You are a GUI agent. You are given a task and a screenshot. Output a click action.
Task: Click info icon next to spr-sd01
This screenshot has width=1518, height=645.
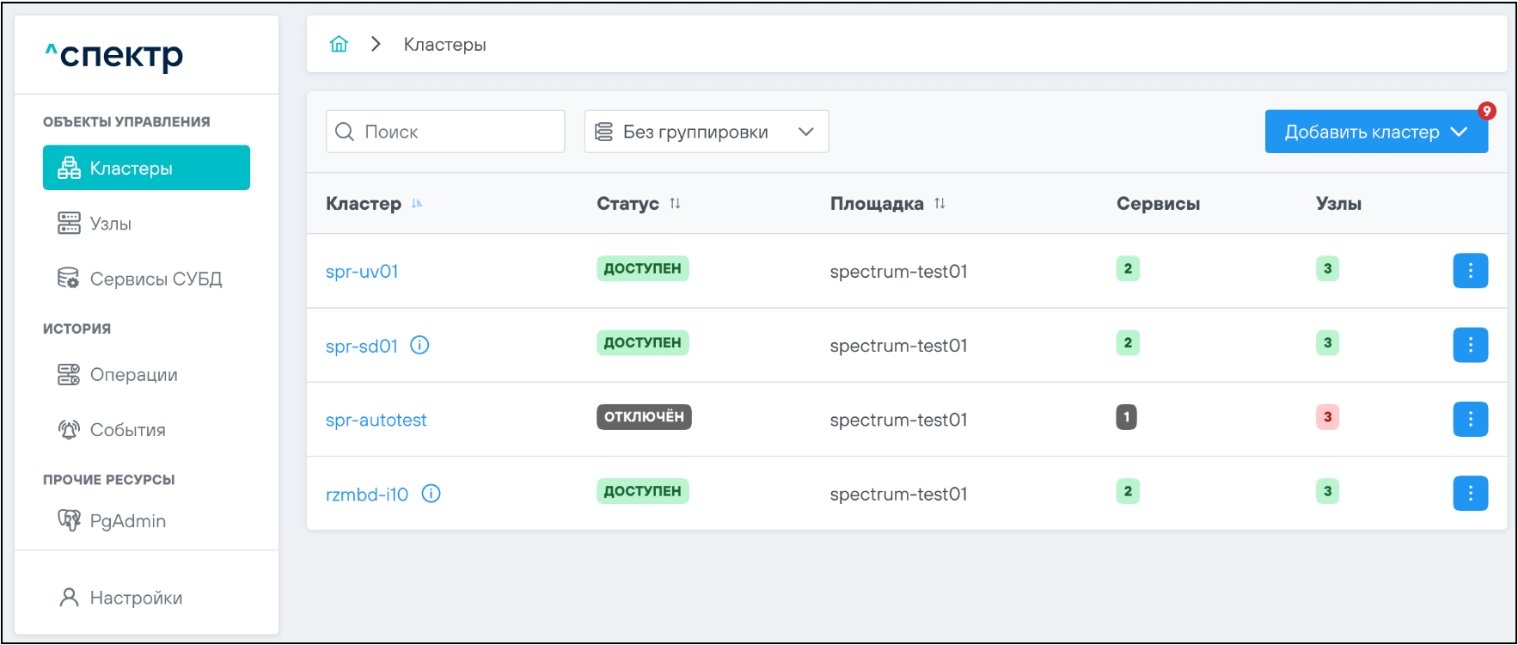420,345
